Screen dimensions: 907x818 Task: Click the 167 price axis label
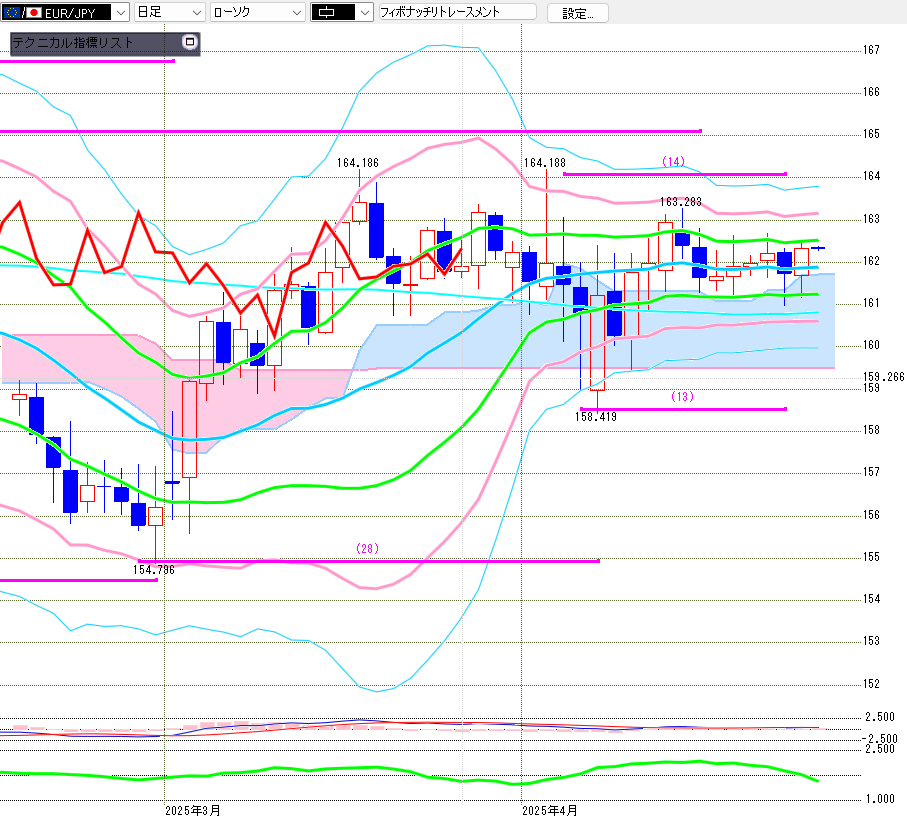871,50
